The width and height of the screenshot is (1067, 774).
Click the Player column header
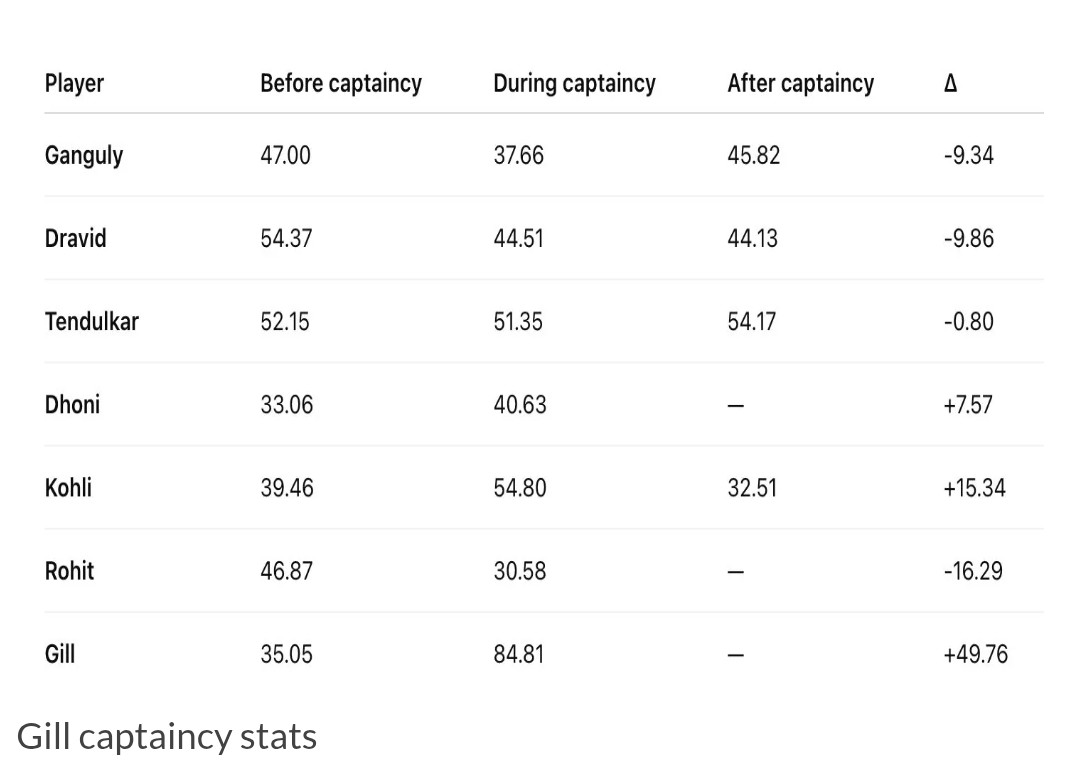click(74, 83)
